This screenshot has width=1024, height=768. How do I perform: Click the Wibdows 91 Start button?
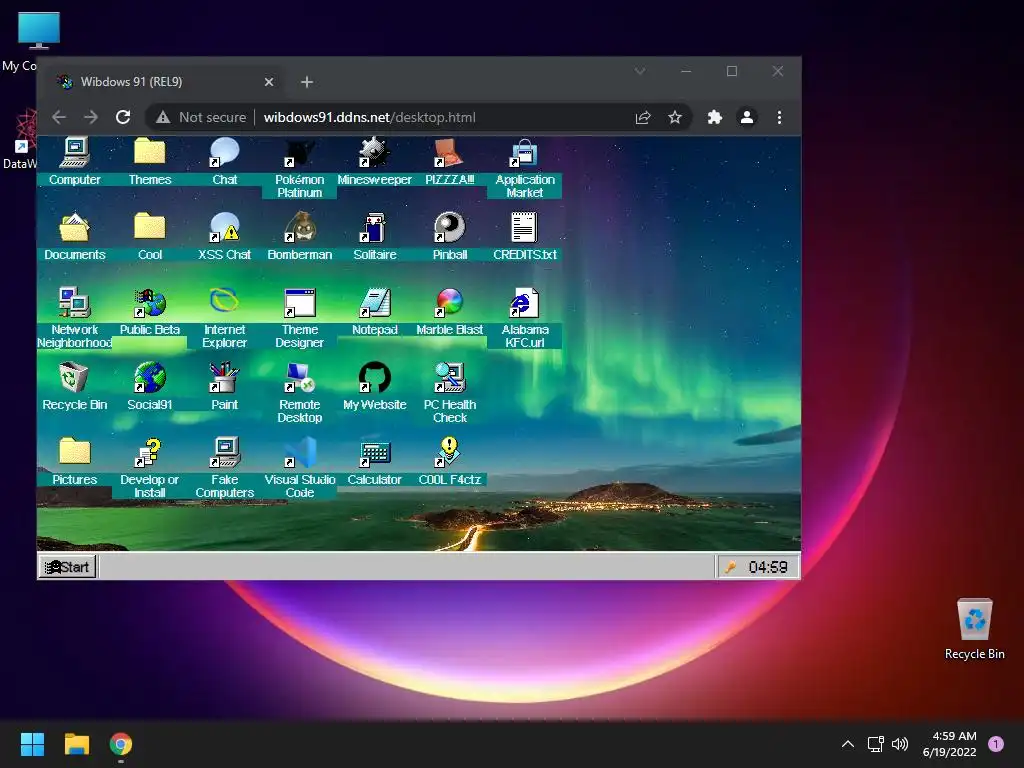68,567
